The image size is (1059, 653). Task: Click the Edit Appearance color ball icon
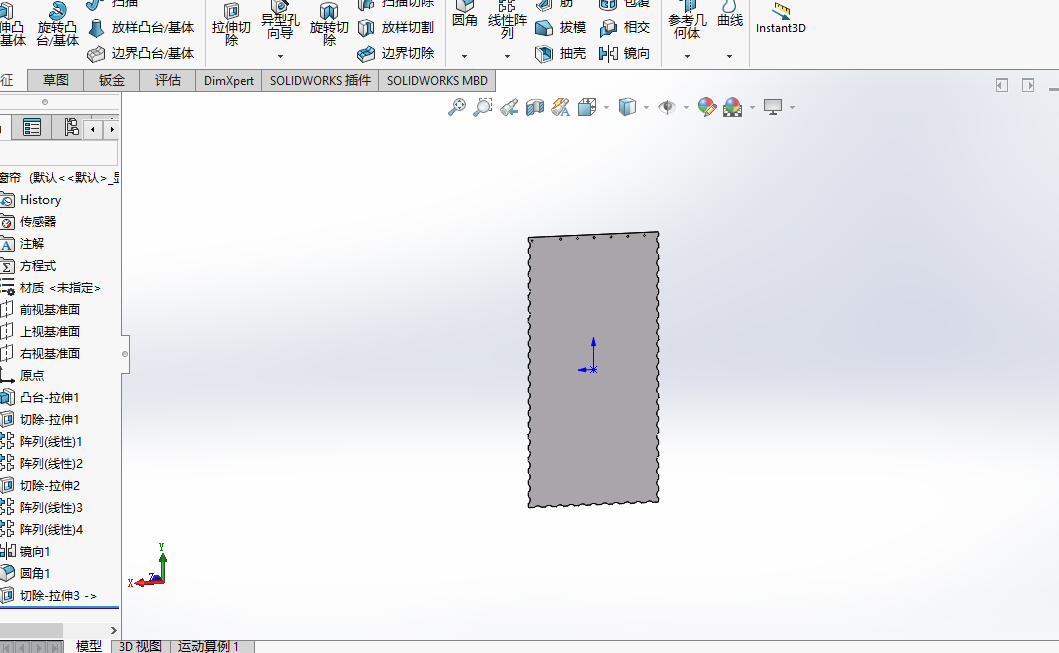coord(706,107)
